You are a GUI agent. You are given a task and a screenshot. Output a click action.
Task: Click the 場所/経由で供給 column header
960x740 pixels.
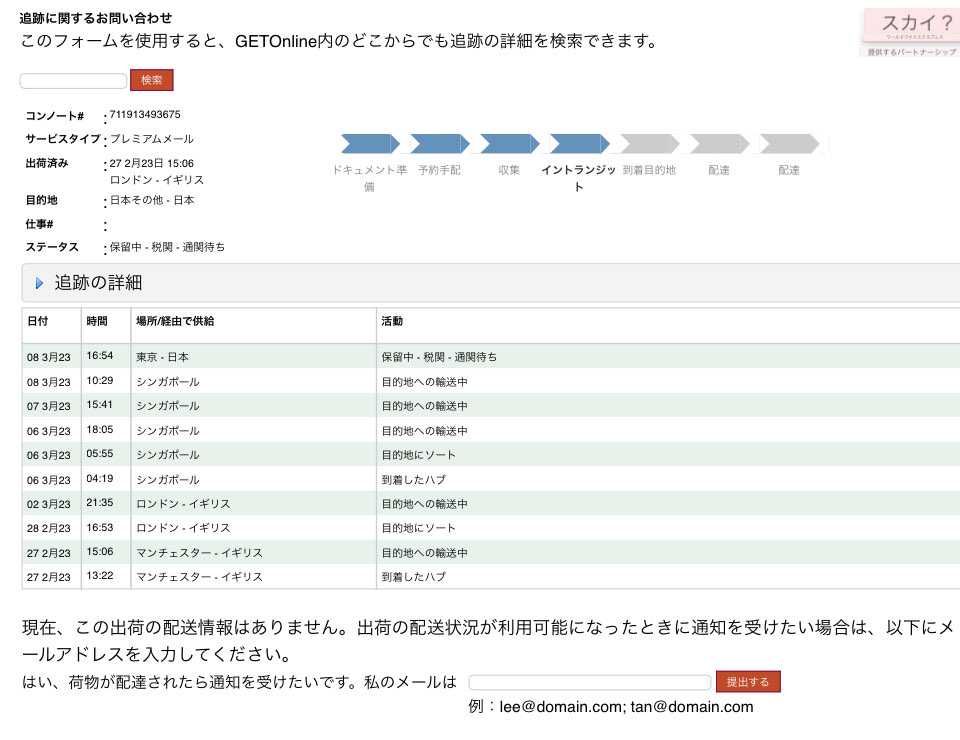coord(175,321)
